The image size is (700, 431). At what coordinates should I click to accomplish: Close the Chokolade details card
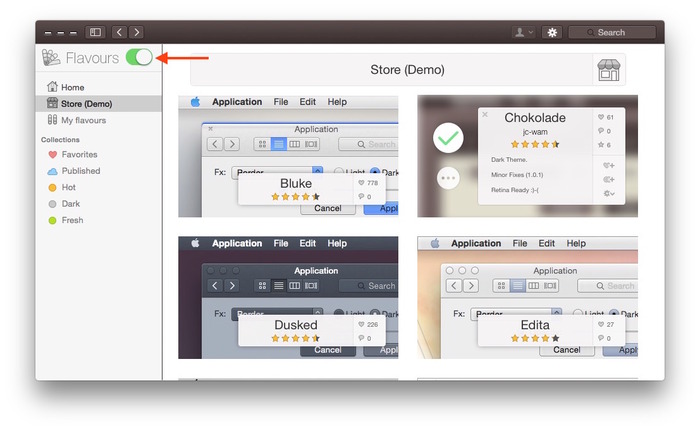485,115
